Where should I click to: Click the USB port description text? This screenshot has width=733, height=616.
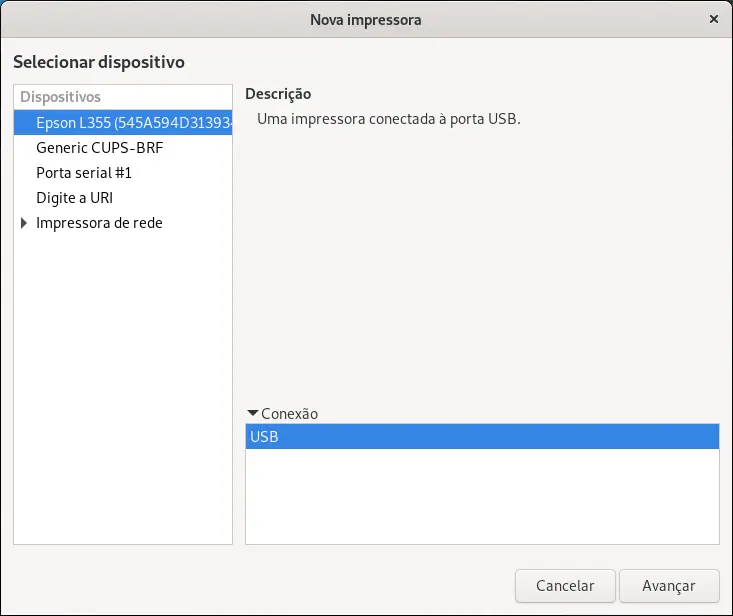click(388, 119)
